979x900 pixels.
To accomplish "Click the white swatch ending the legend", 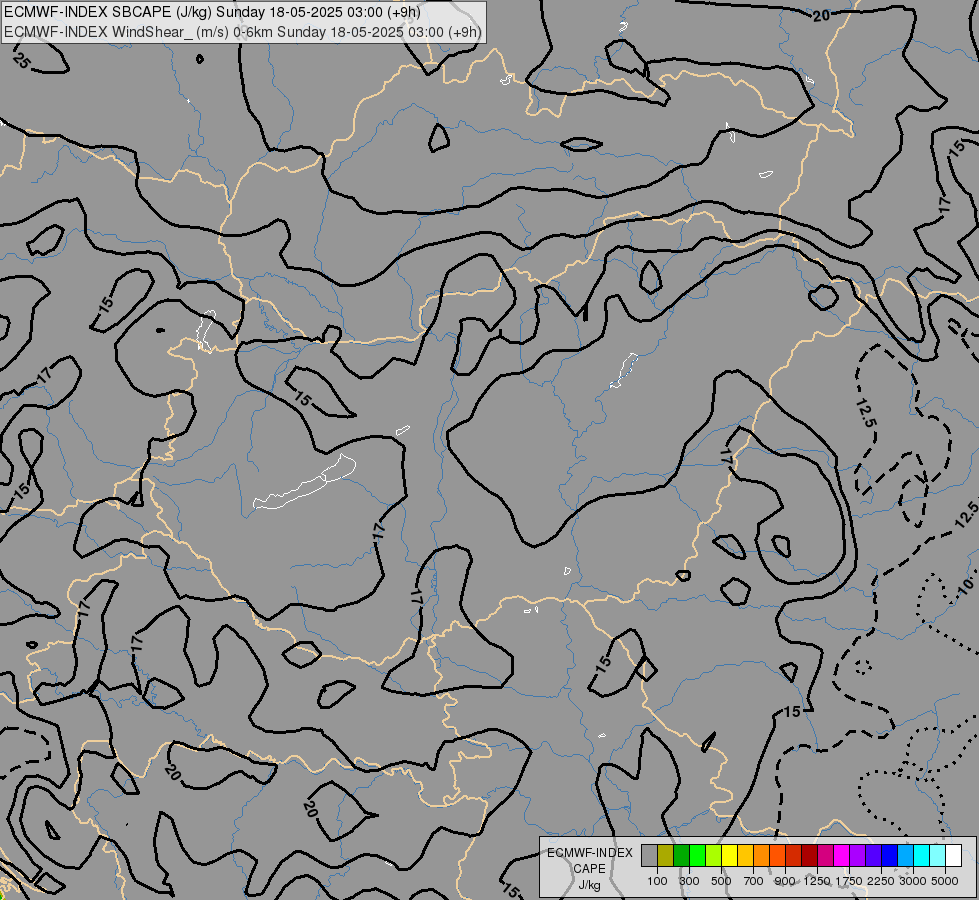I will coord(953,856).
